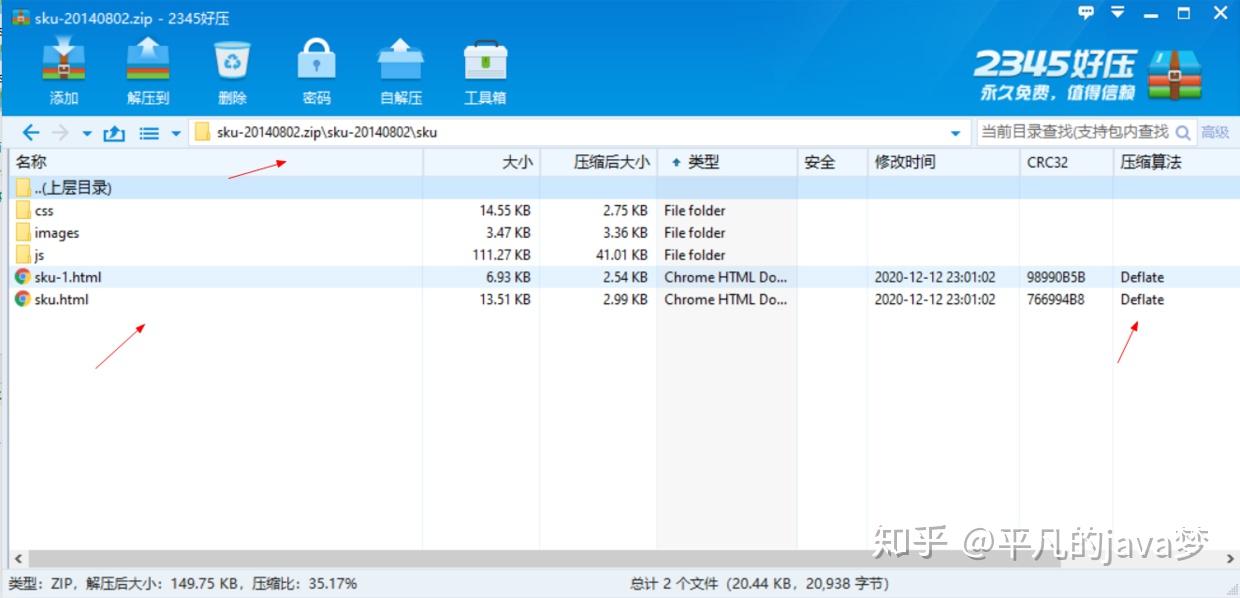Sort by the 压缩后大小 column header

point(598,162)
